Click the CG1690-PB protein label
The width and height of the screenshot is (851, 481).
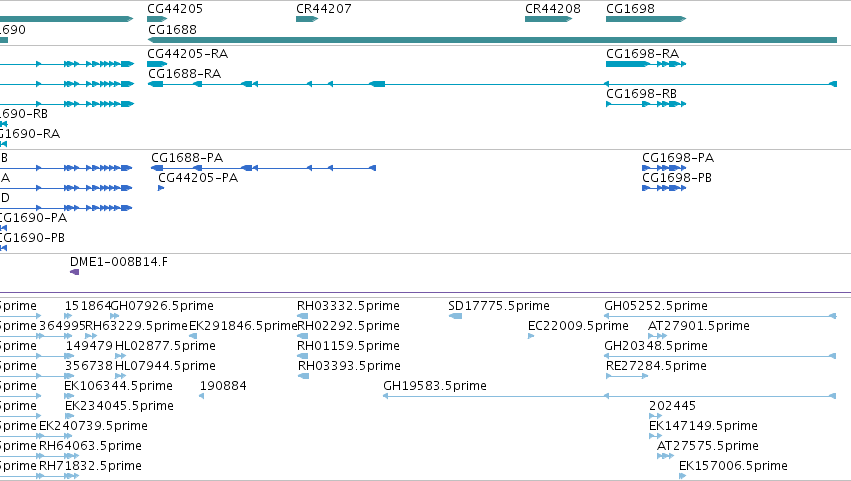coord(32,238)
